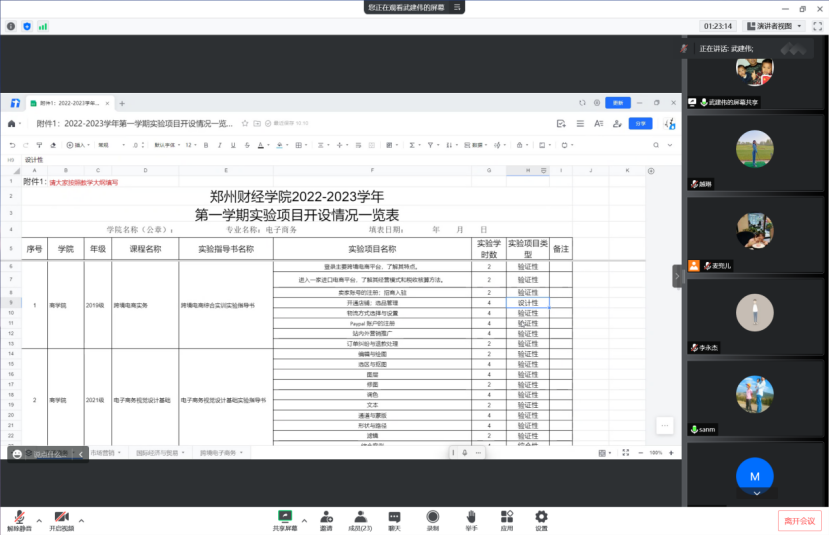Pick cell fill color bucket

point(279,145)
